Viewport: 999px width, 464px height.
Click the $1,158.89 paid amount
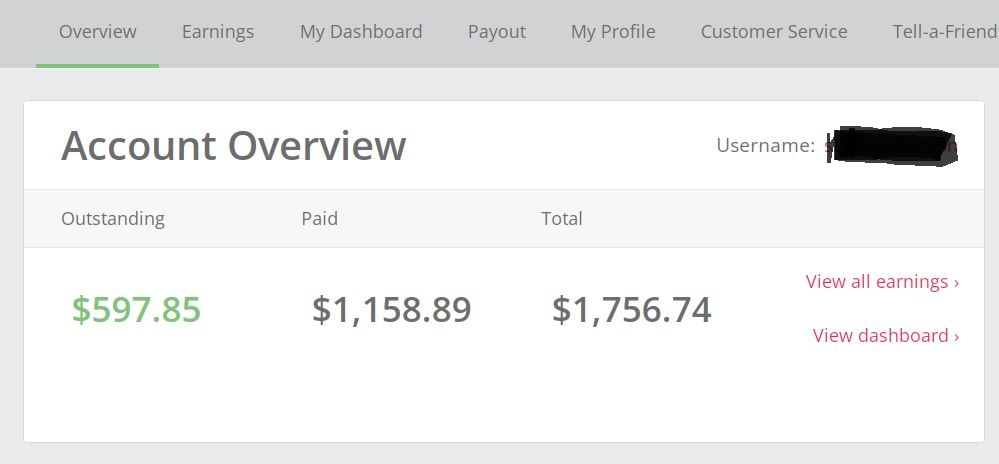[x=392, y=310]
